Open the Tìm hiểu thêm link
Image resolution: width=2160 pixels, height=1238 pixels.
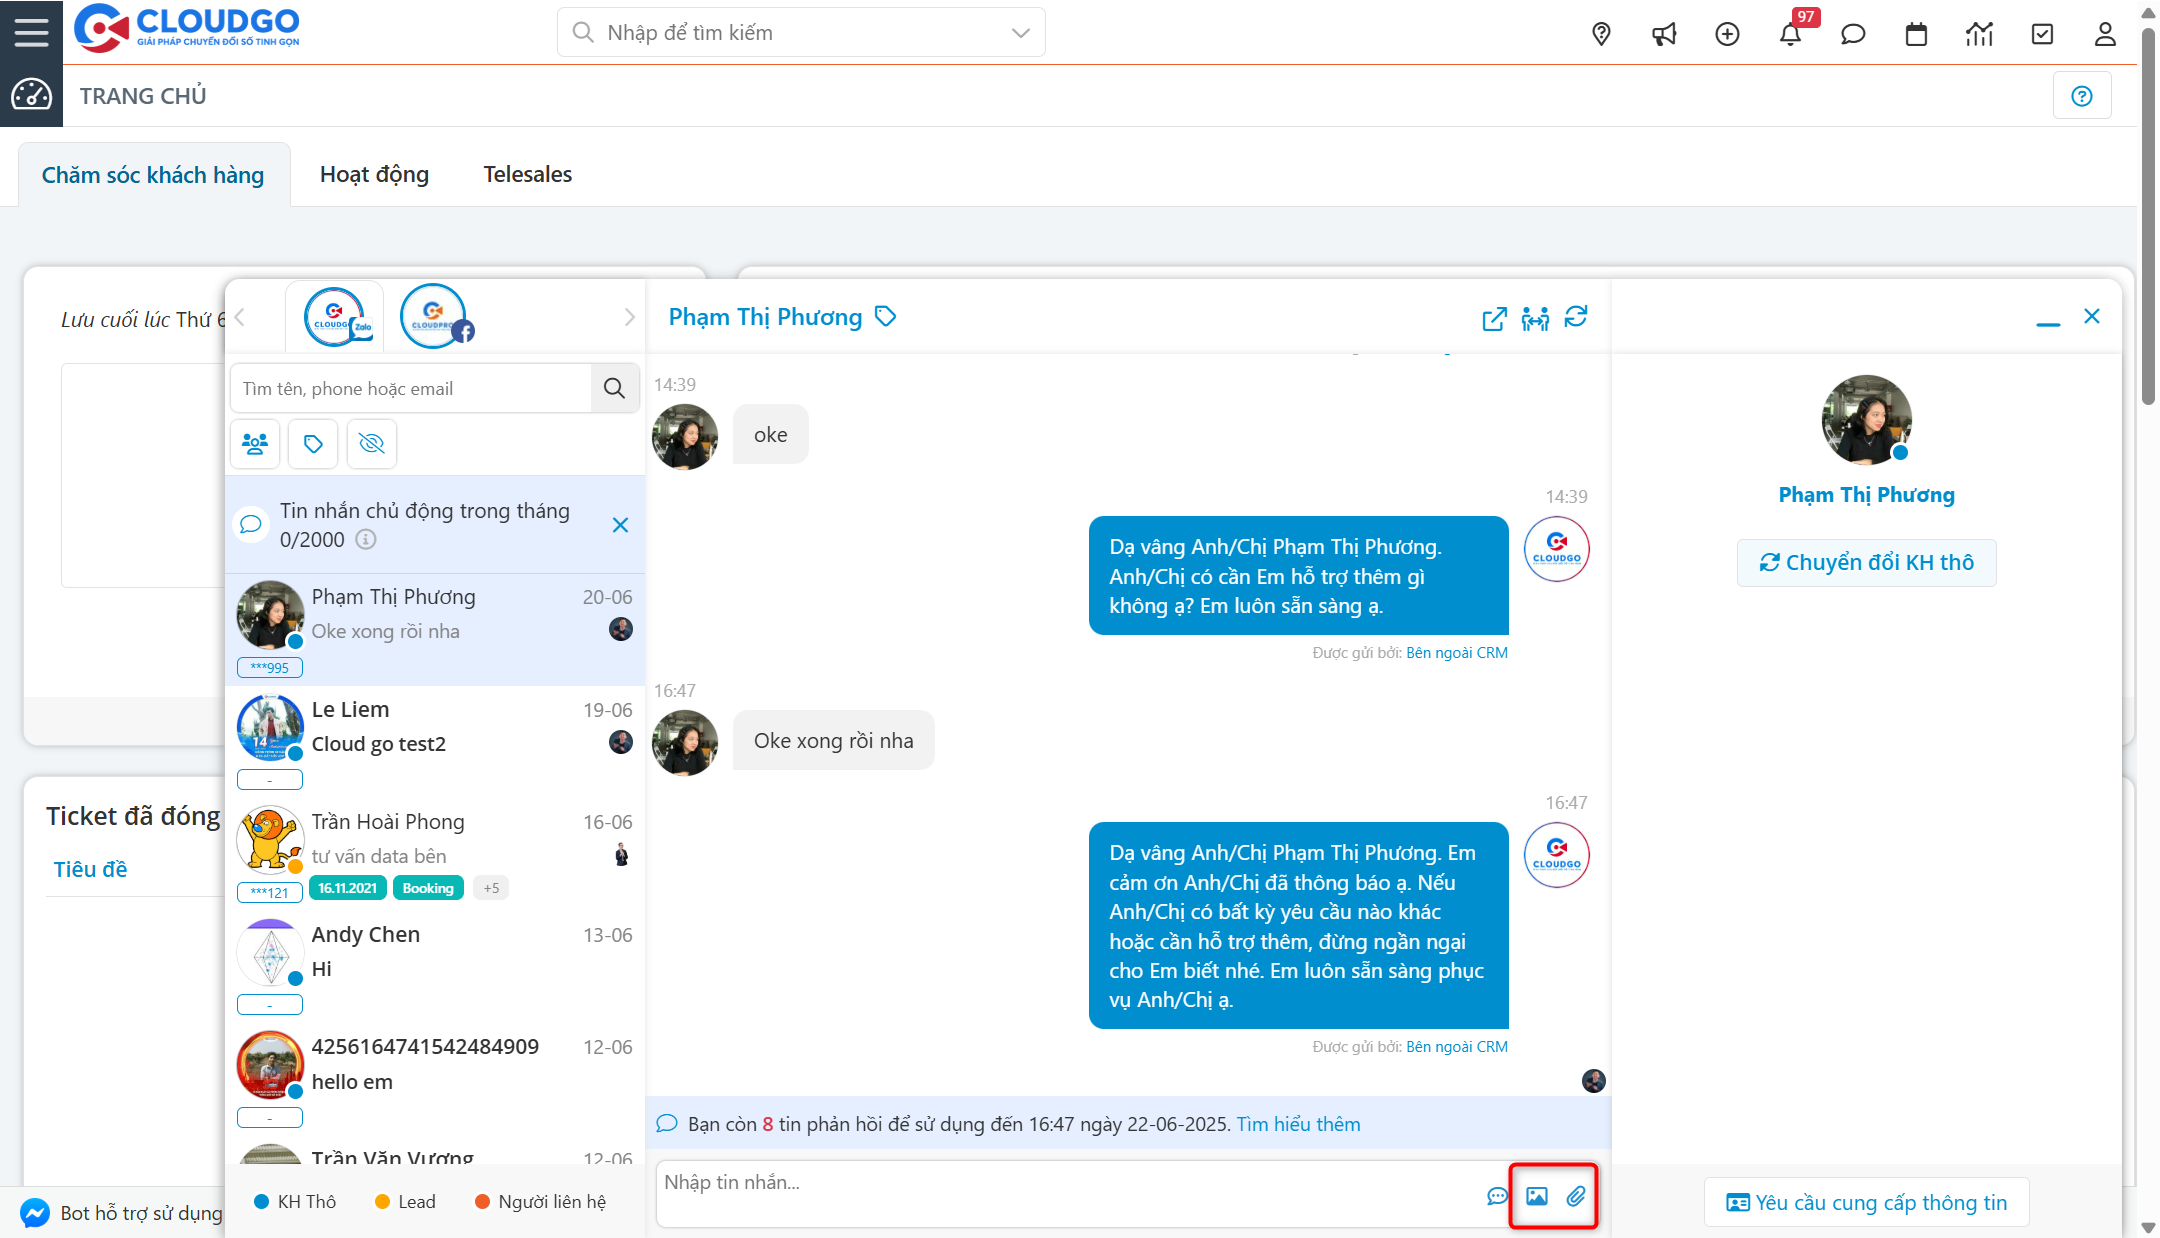coord(1297,1123)
